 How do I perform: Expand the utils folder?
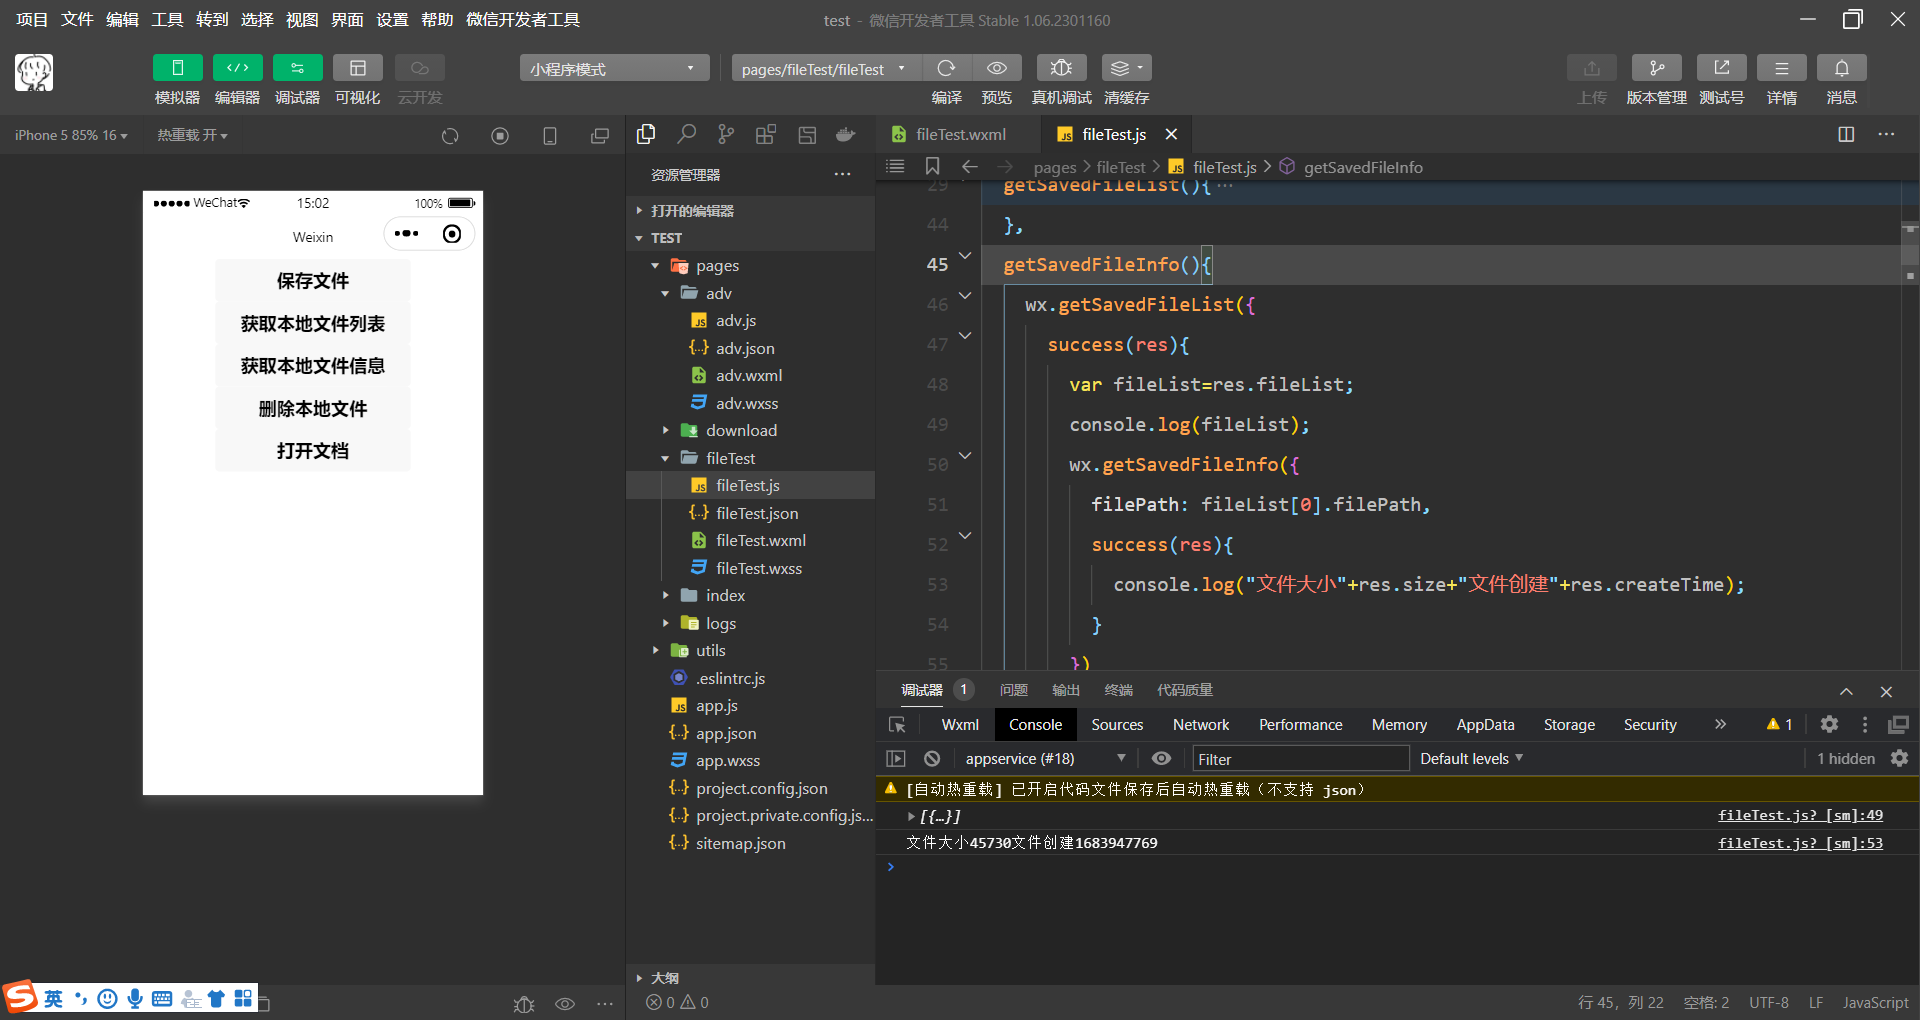point(750,651)
